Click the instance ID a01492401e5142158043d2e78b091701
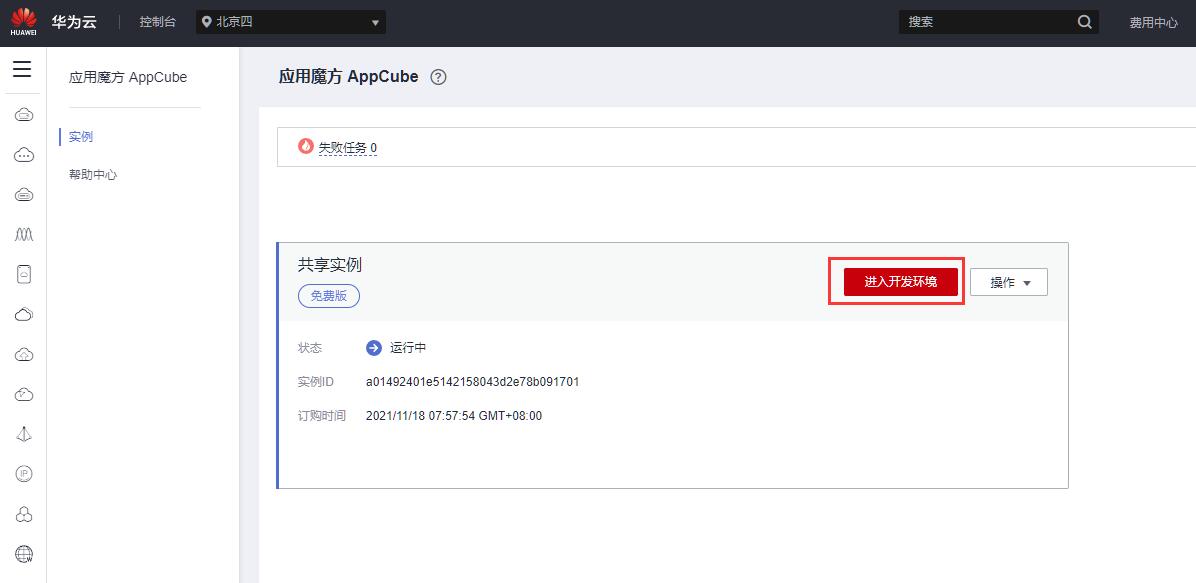Image resolution: width=1196 pixels, height=583 pixels. point(472,382)
